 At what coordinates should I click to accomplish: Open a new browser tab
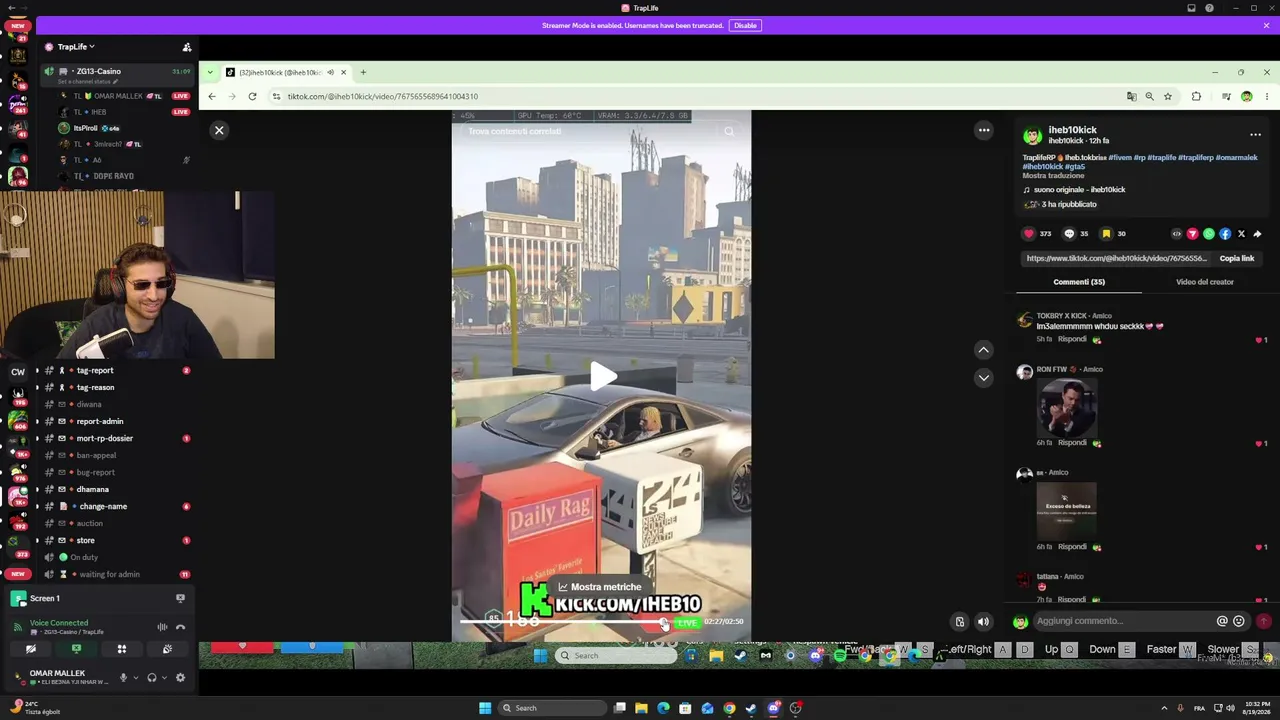[x=363, y=72]
